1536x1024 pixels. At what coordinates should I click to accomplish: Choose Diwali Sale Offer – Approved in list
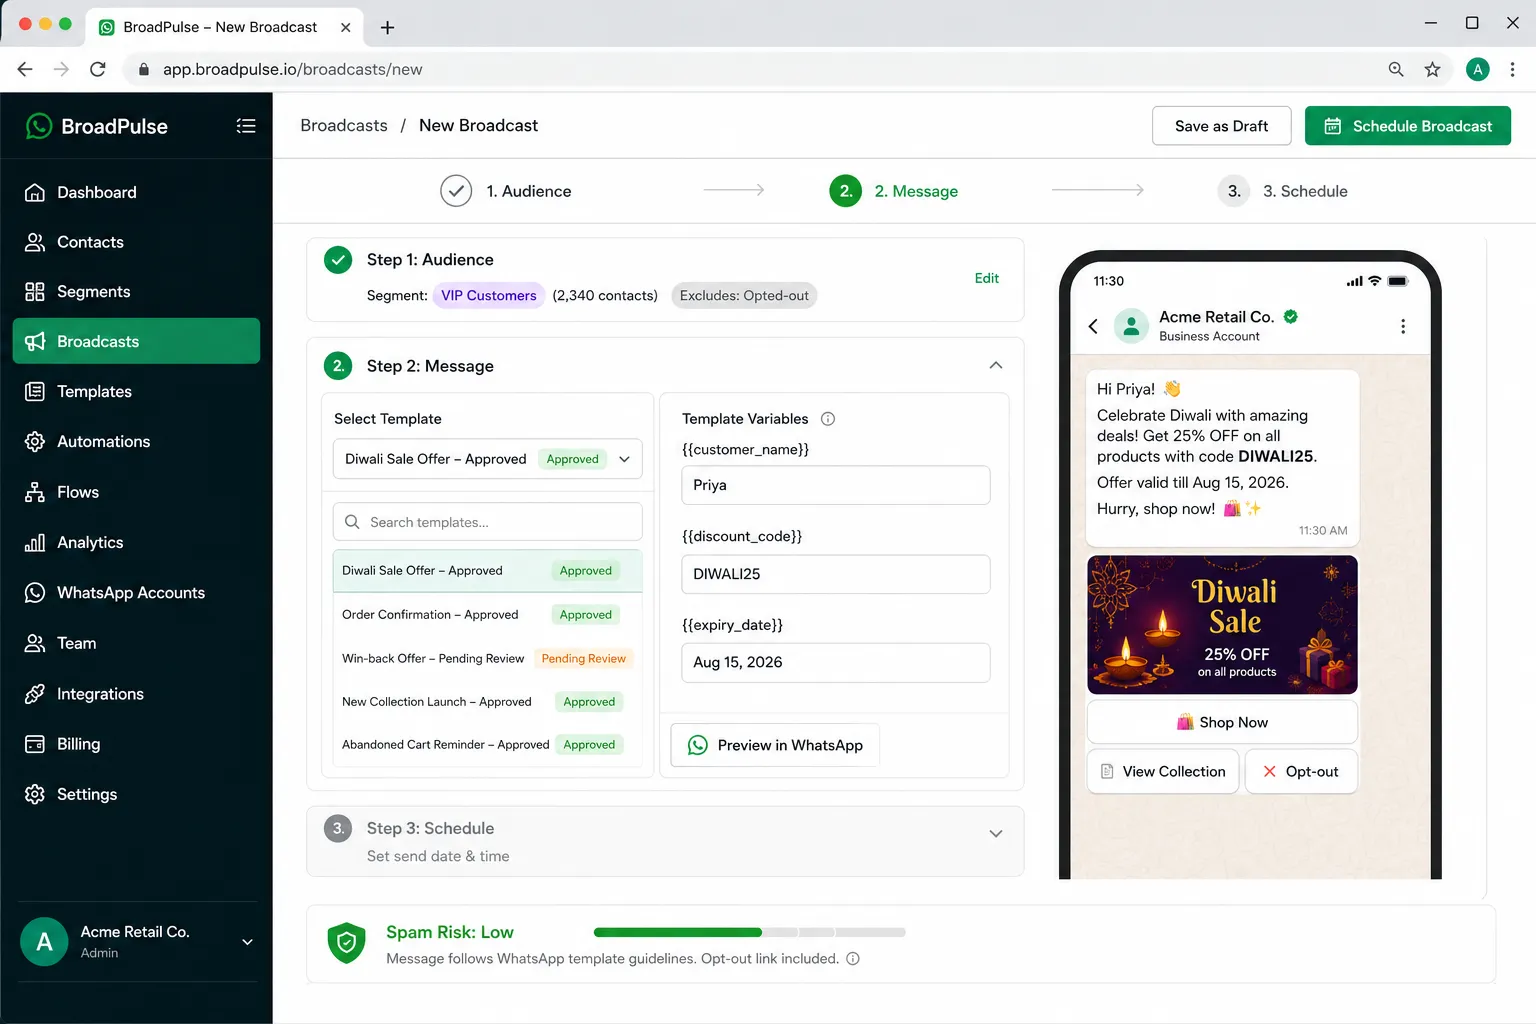tap(488, 571)
